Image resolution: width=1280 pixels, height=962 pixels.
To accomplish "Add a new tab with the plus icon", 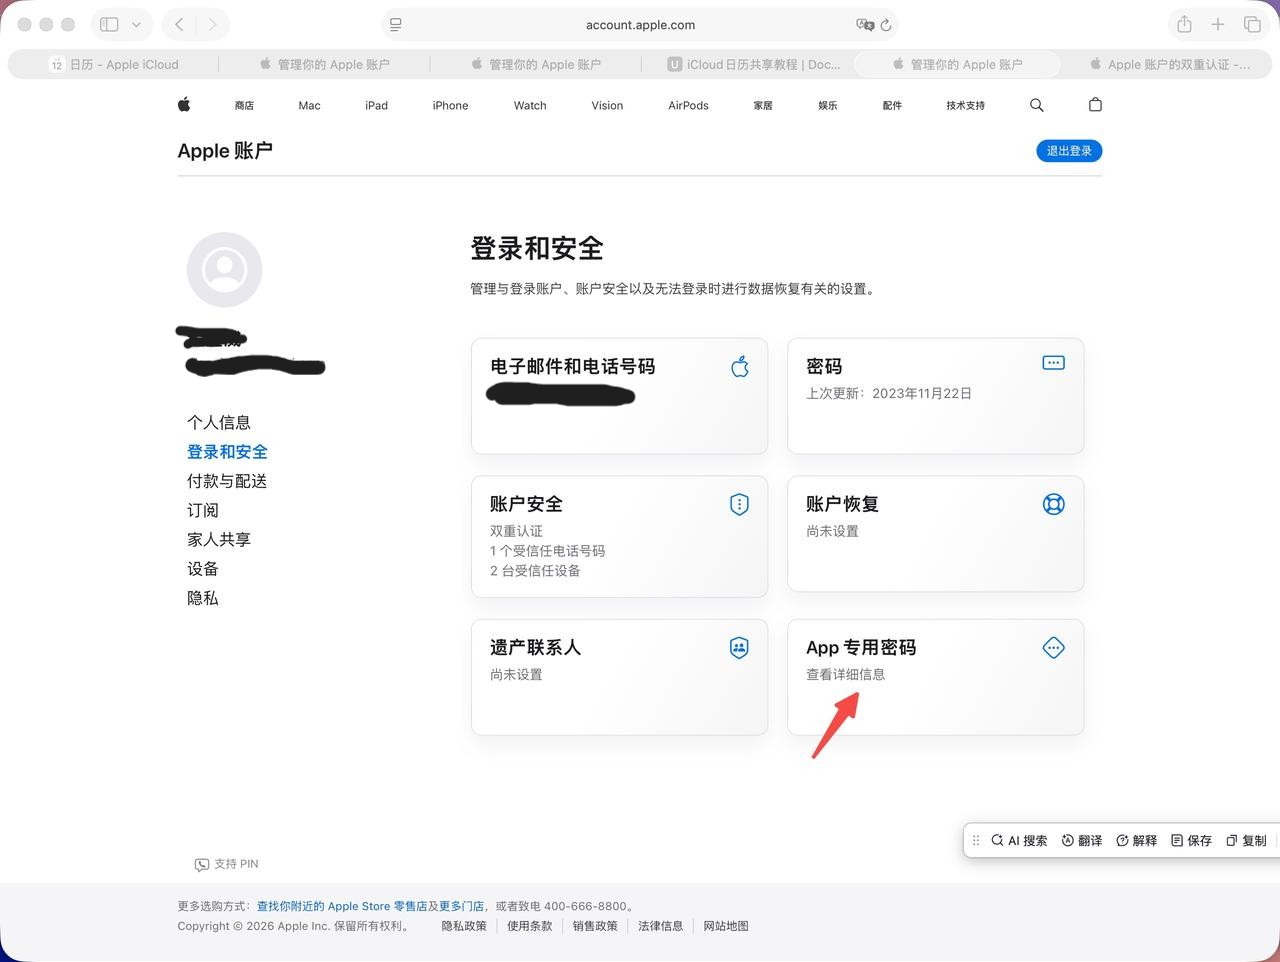I will coord(1218,24).
